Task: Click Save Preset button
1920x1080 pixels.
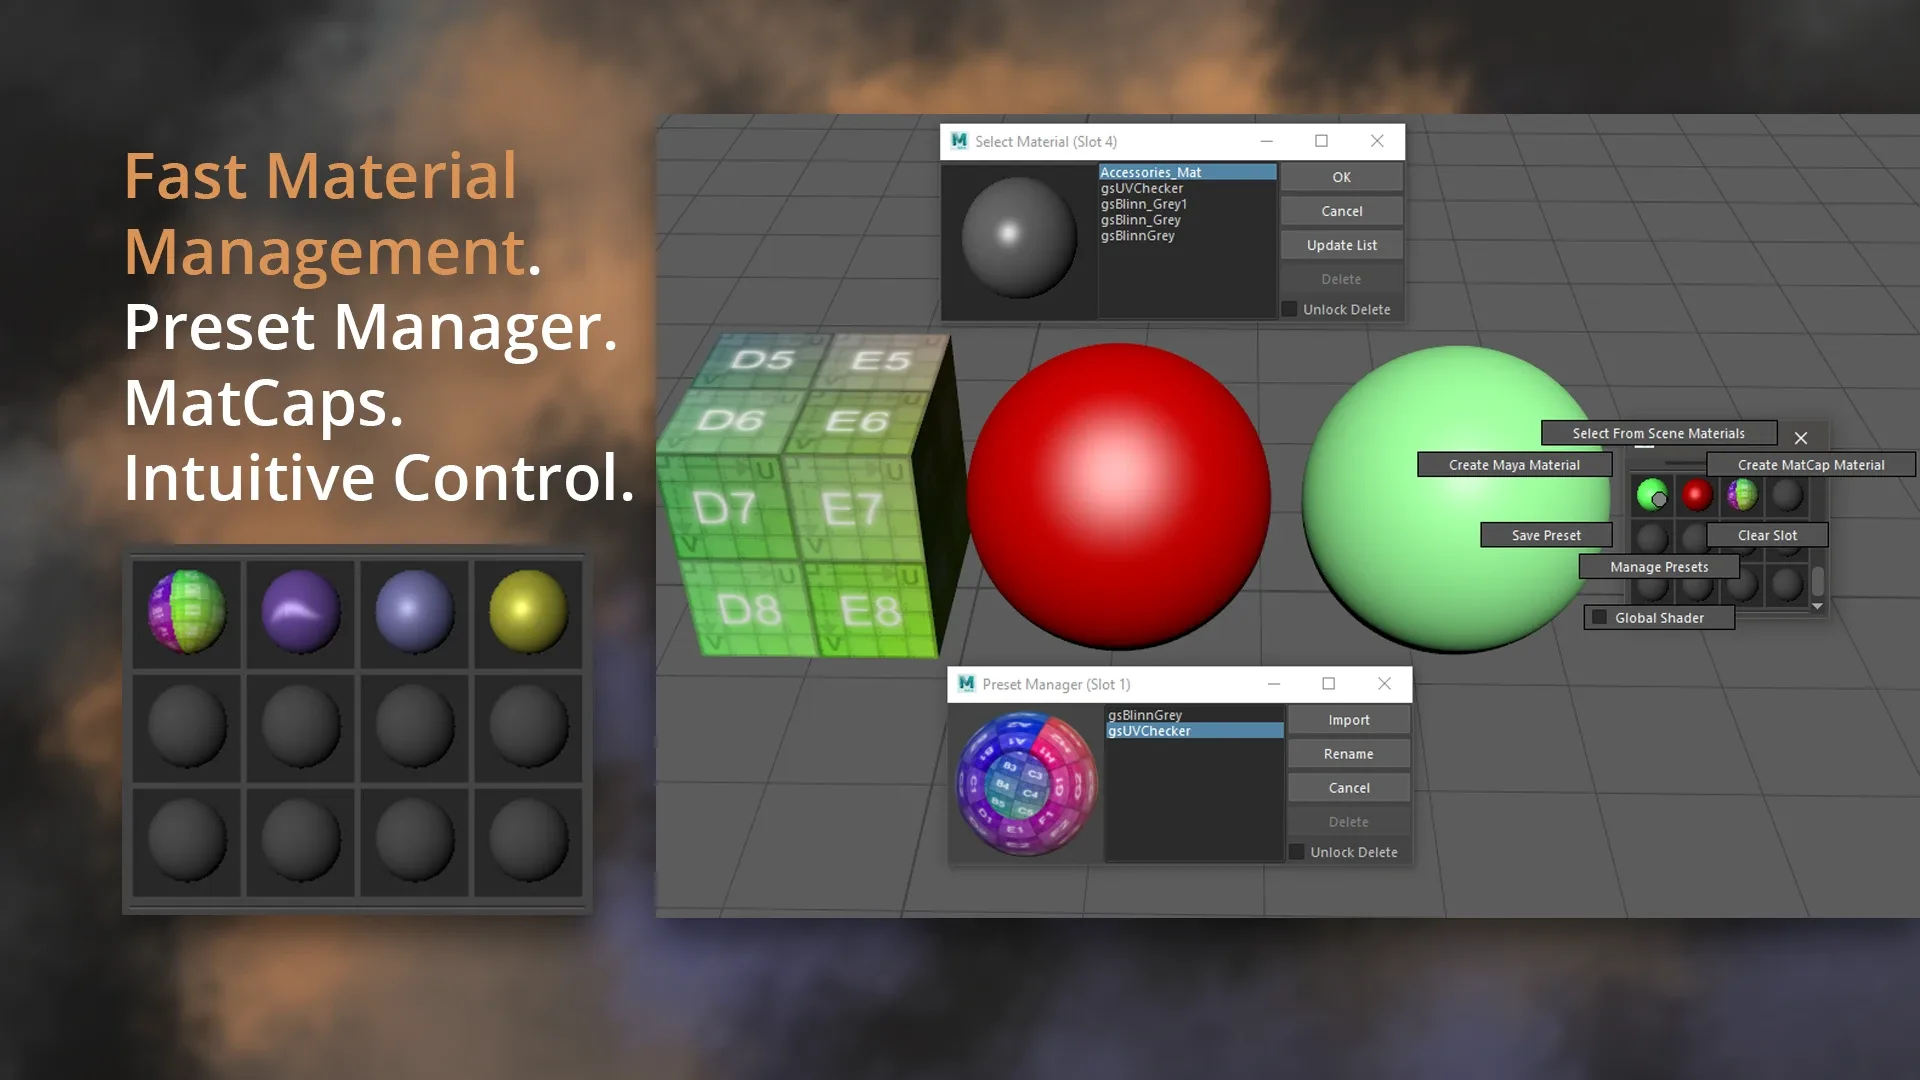Action: point(1547,534)
